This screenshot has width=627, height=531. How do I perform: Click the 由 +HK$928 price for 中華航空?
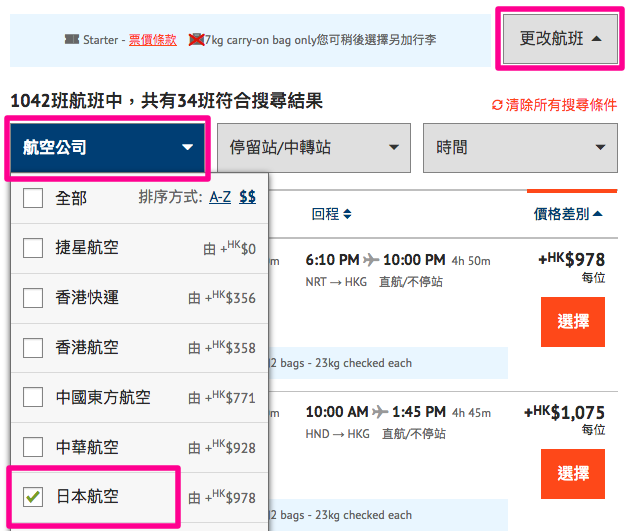tap(222, 447)
